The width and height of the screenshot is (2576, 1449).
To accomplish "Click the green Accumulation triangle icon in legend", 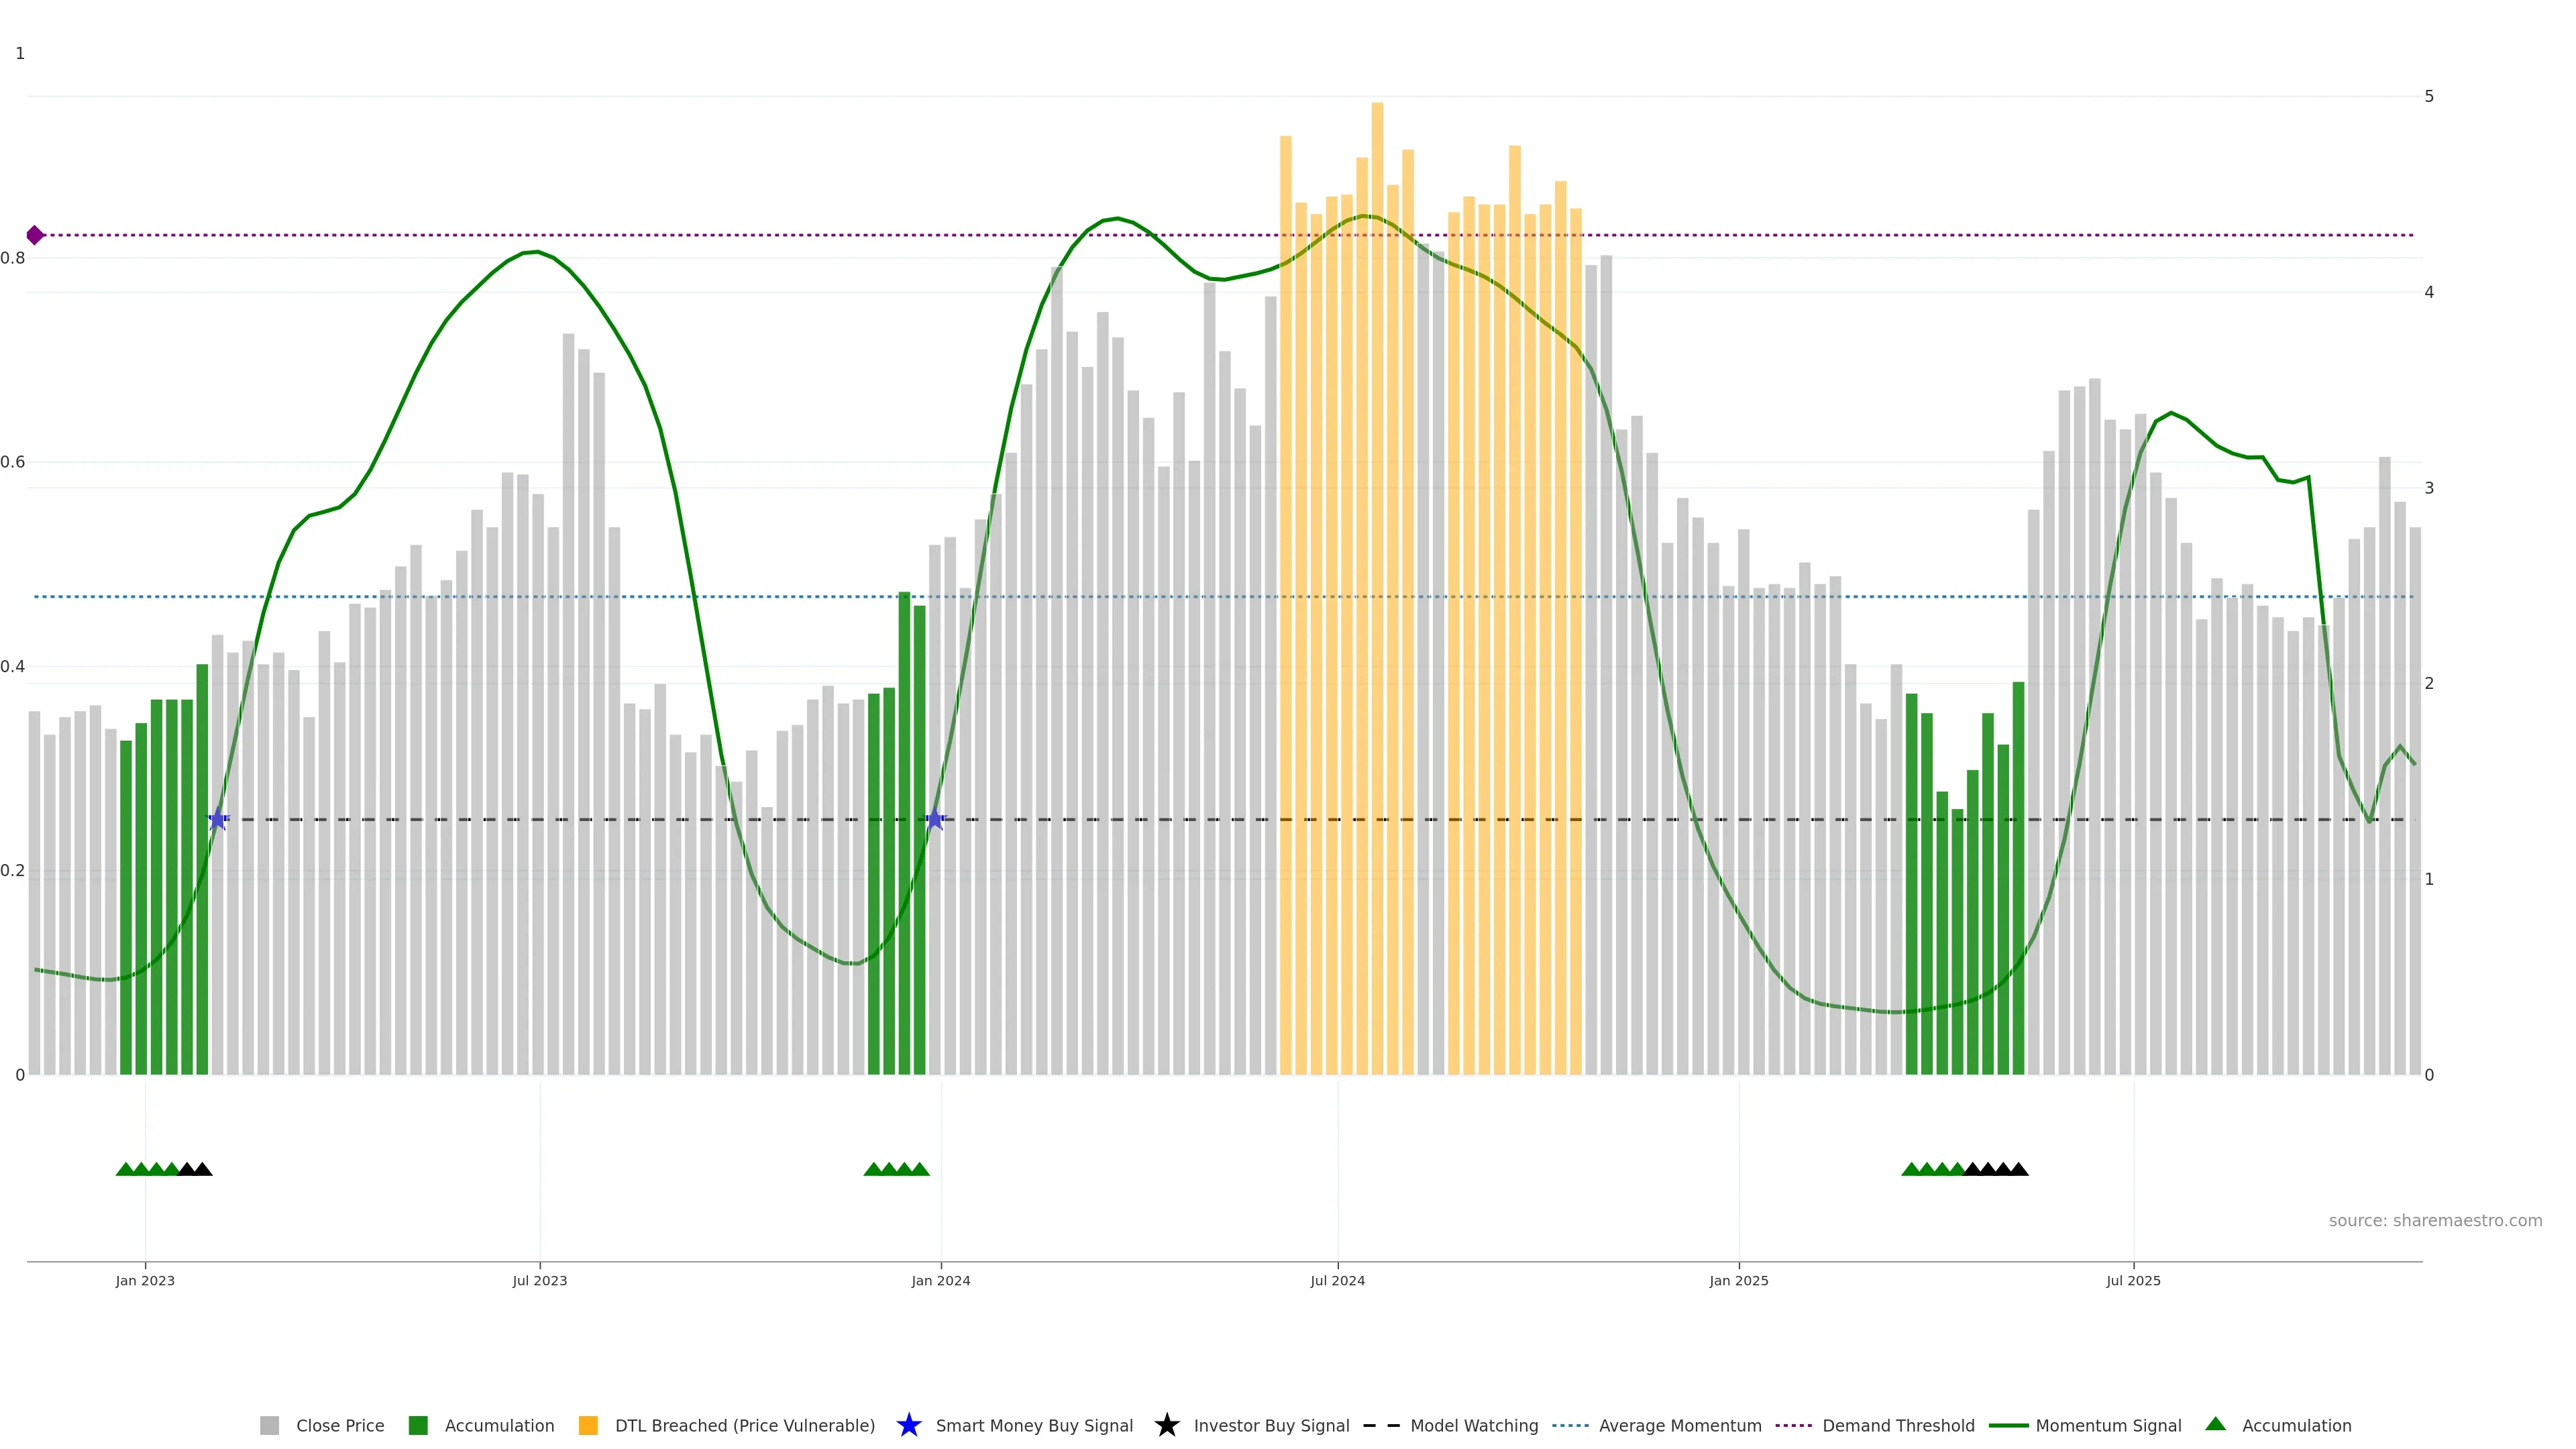I will (x=2215, y=1424).
